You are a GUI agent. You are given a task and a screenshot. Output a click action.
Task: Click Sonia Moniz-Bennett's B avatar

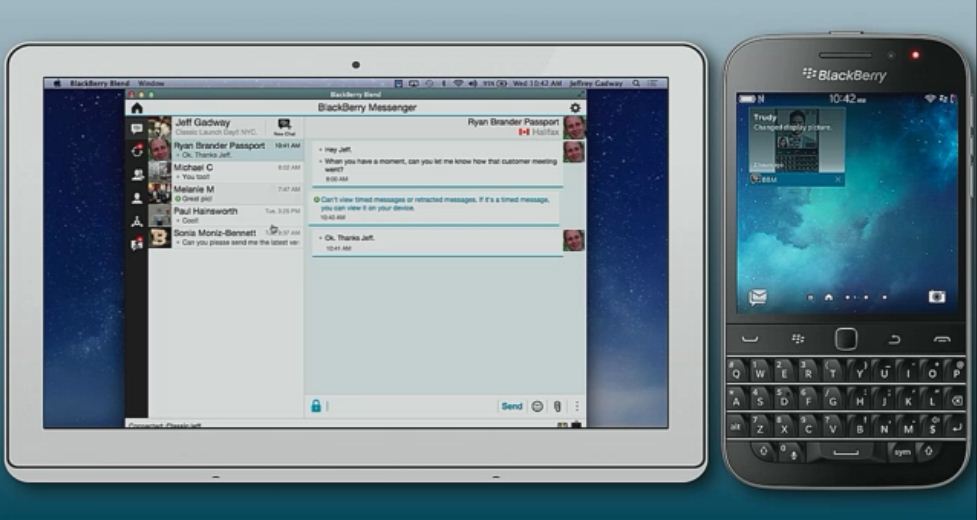(160, 238)
